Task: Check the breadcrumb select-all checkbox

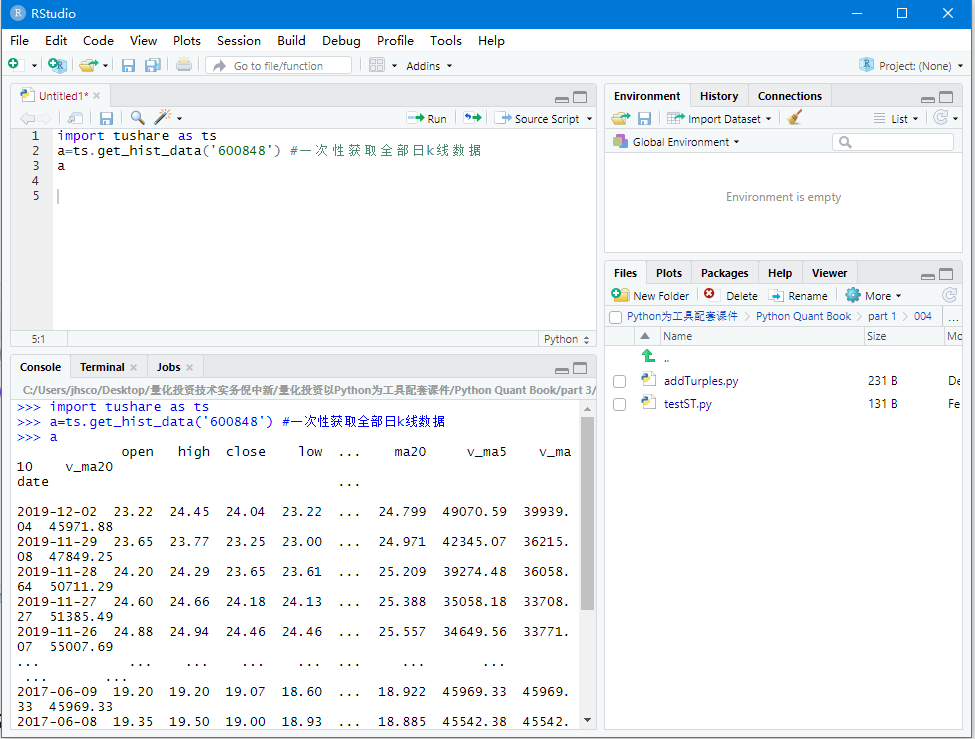Action: point(615,315)
